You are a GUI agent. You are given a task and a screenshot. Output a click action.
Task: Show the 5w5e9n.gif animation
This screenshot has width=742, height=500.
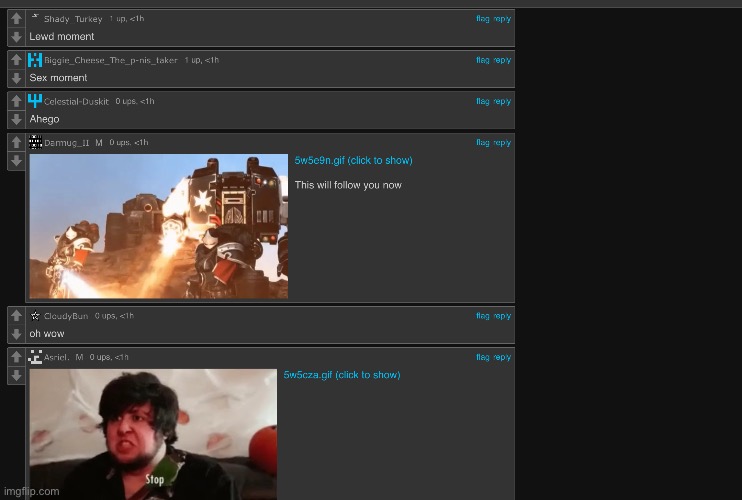pos(353,160)
